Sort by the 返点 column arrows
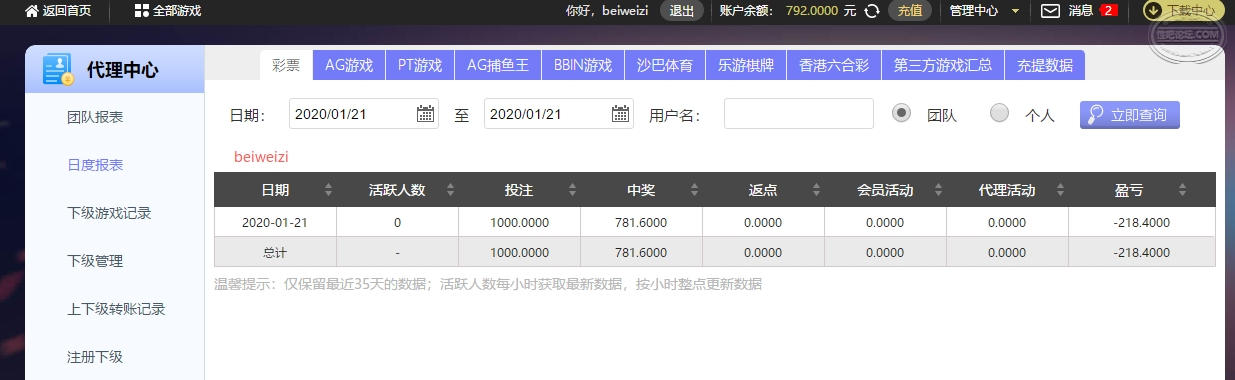Image resolution: width=1235 pixels, height=380 pixels. point(816,190)
